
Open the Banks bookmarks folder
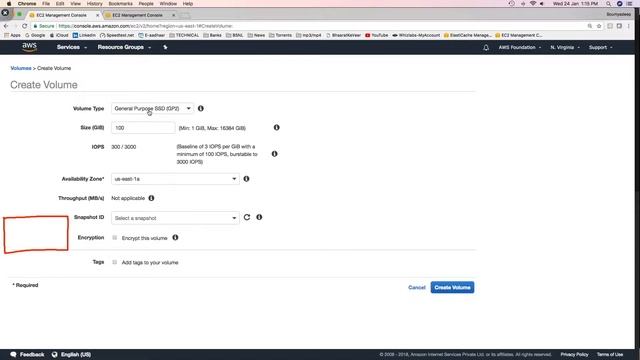[212, 36]
